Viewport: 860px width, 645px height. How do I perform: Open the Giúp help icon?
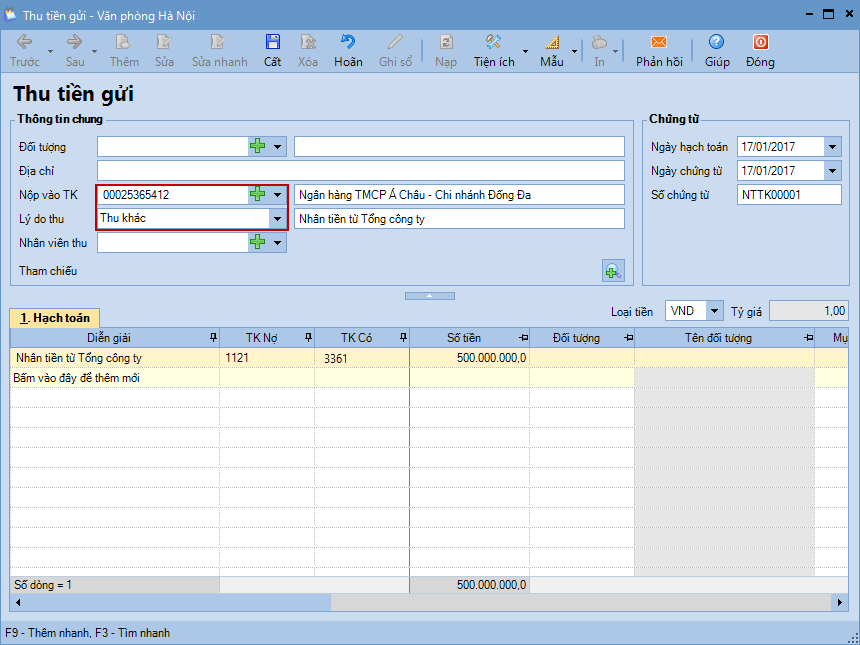[x=716, y=43]
